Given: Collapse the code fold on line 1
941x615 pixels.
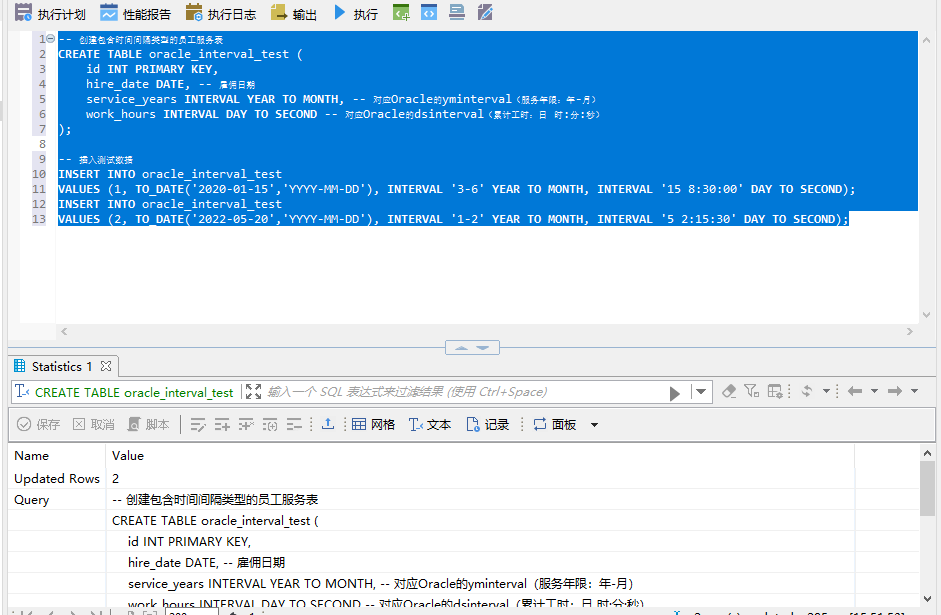Looking at the screenshot, I should [50, 38].
